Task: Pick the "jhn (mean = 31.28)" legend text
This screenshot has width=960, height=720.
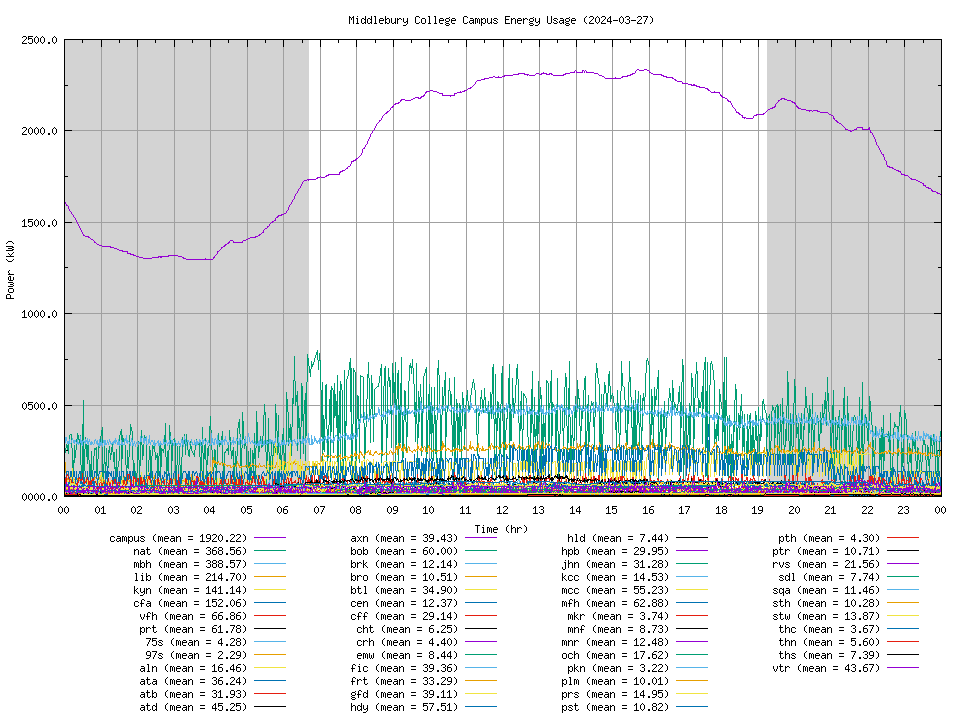Action: [x=615, y=564]
